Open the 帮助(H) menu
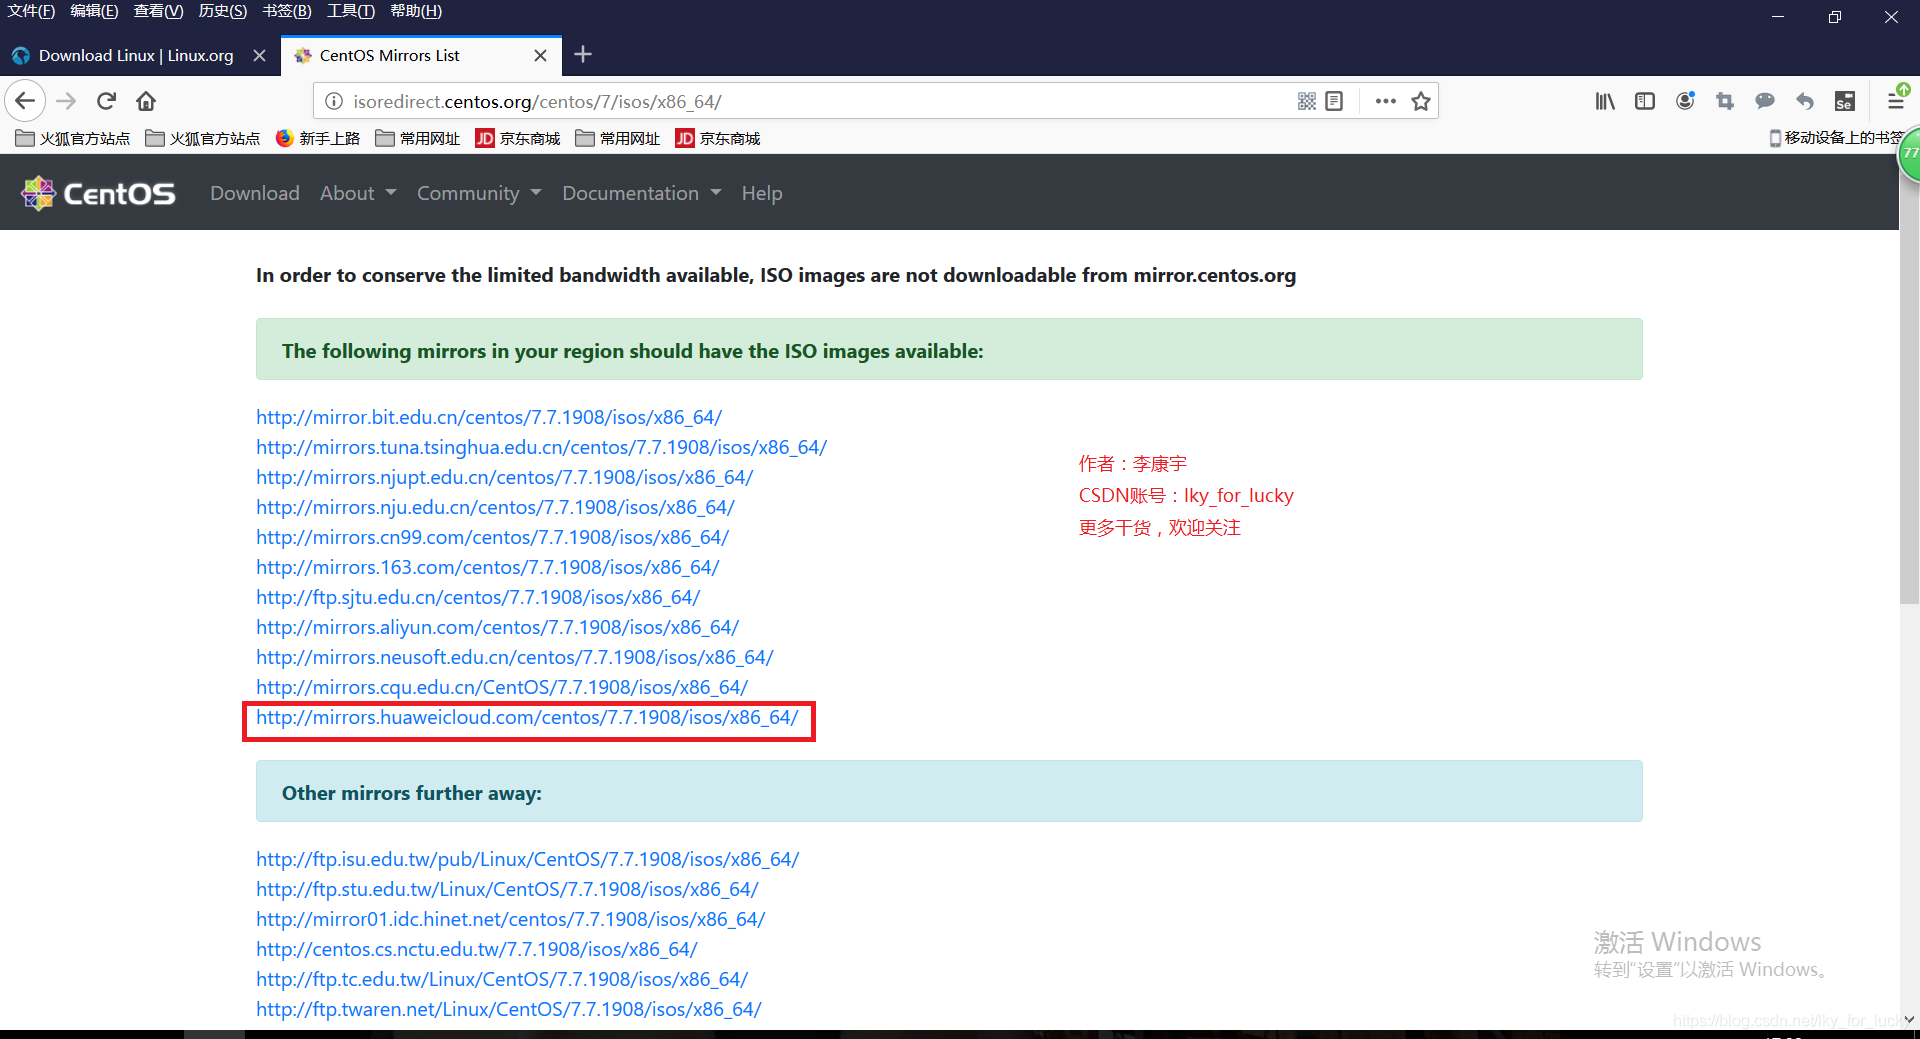This screenshot has width=1920, height=1039. [x=416, y=11]
